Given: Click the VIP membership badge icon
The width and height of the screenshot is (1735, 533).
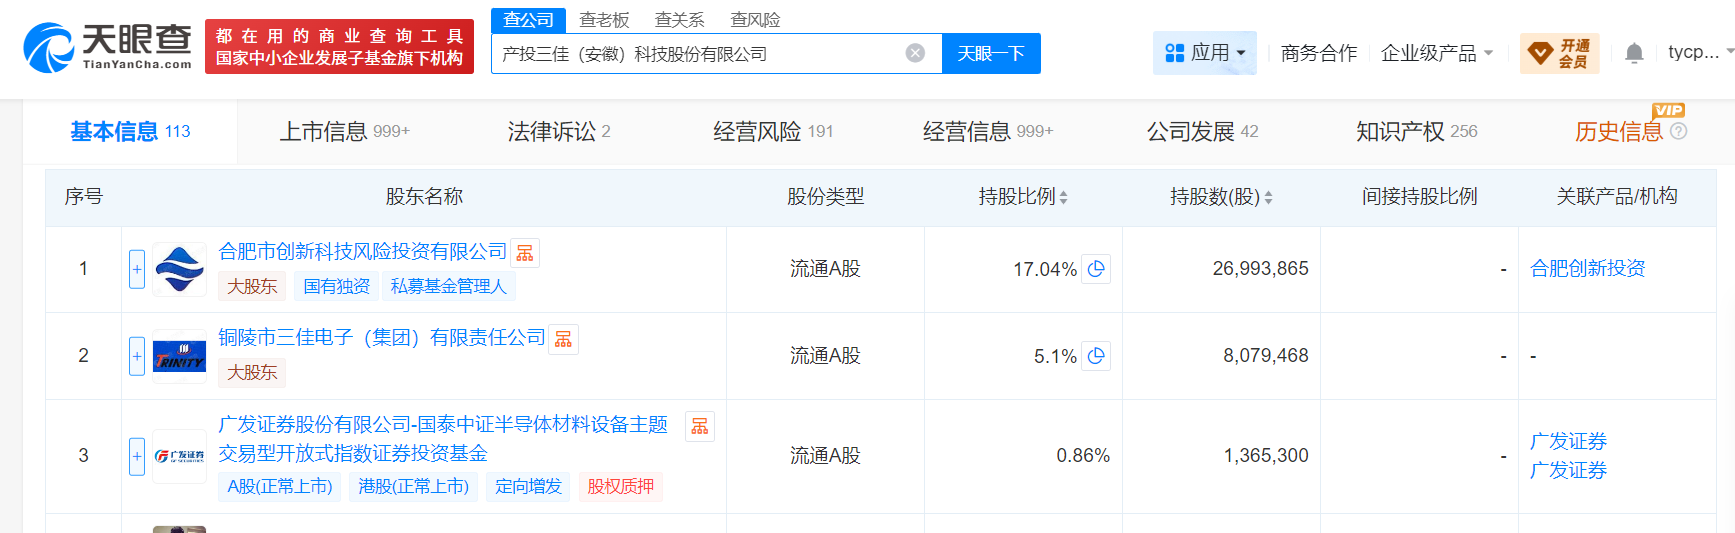Looking at the screenshot, I should 1541,53.
